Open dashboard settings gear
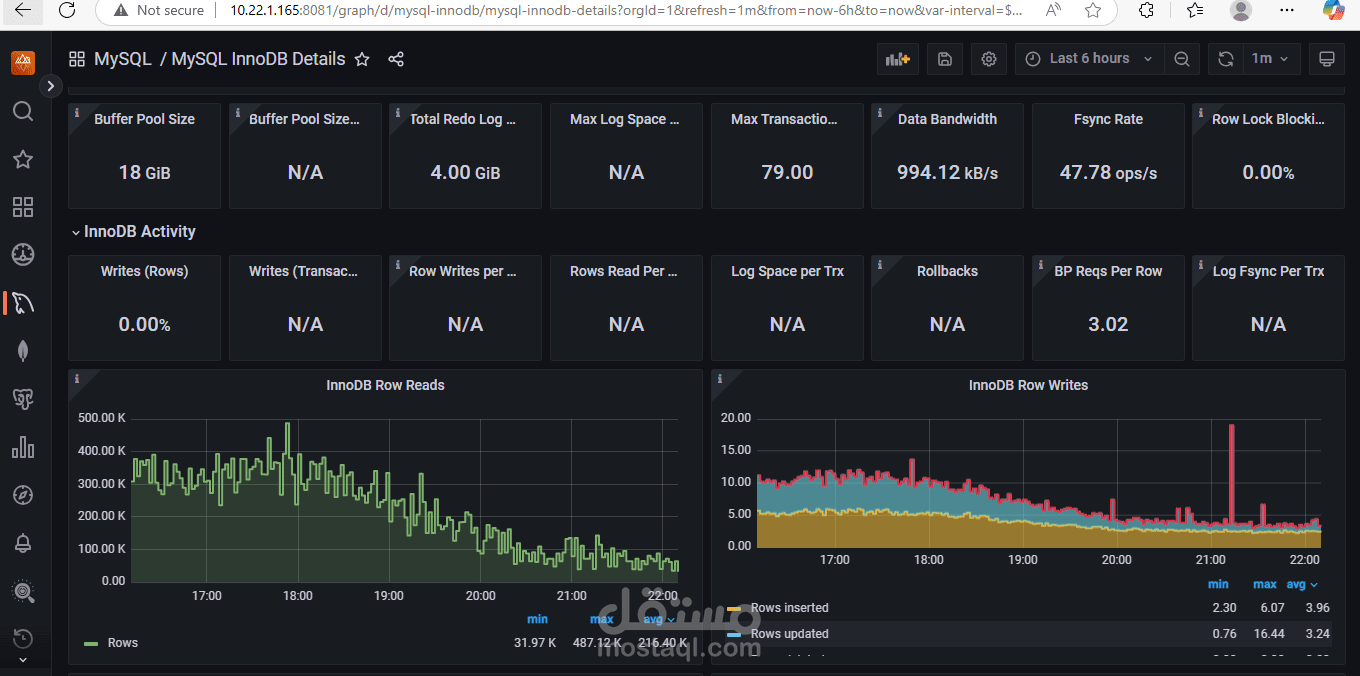This screenshot has width=1360, height=676. 989,59
